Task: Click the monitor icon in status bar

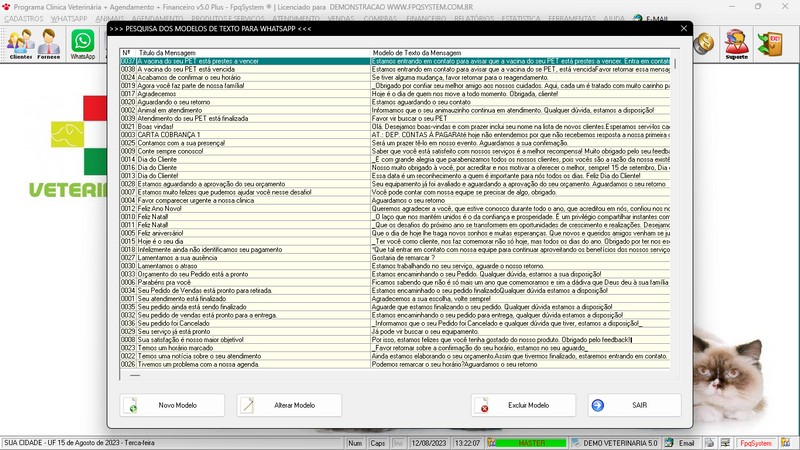Action: [x=725, y=443]
